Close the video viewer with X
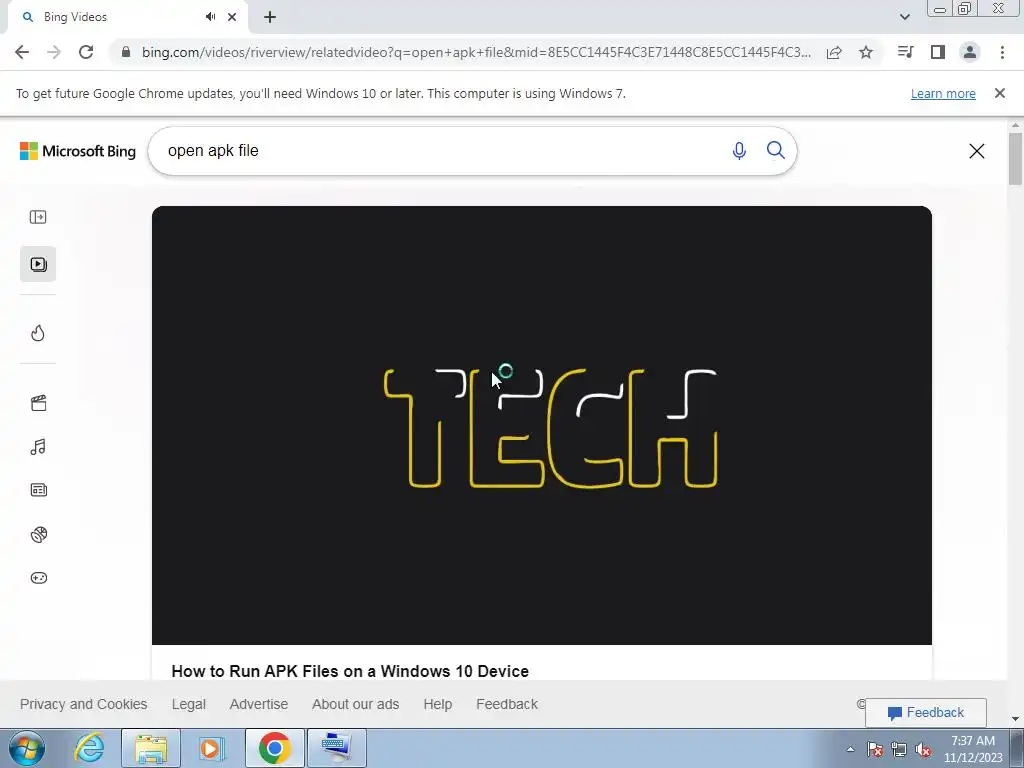This screenshot has height=768, width=1024. pos(976,151)
